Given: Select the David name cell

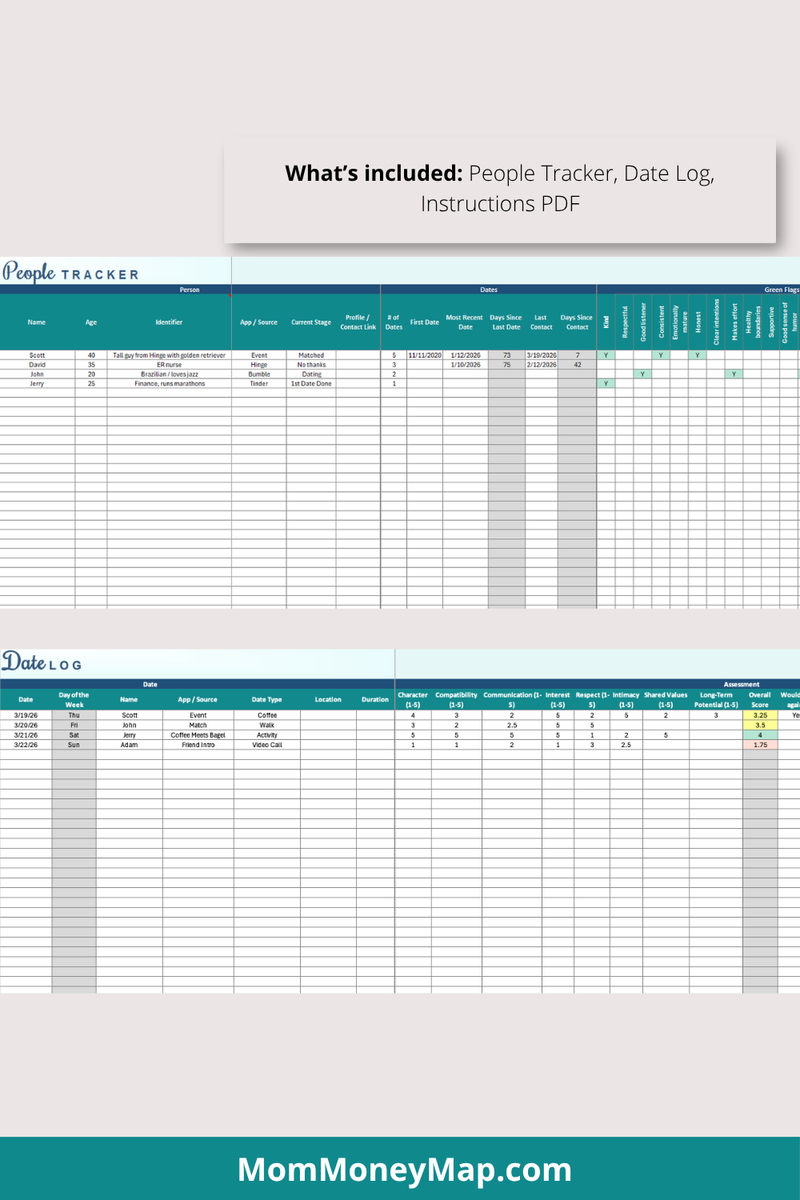Looking at the screenshot, I should point(37,364).
